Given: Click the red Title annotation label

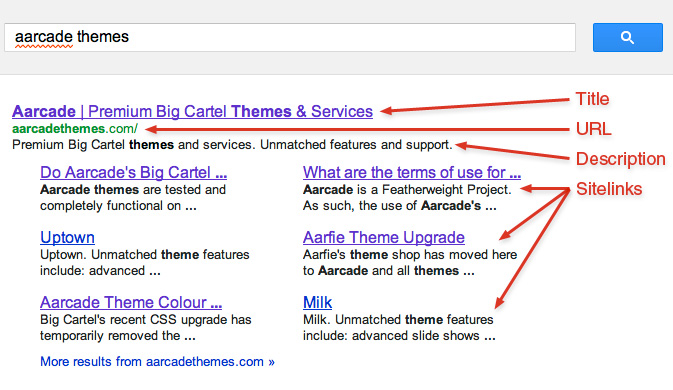Looking at the screenshot, I should pos(592,99).
